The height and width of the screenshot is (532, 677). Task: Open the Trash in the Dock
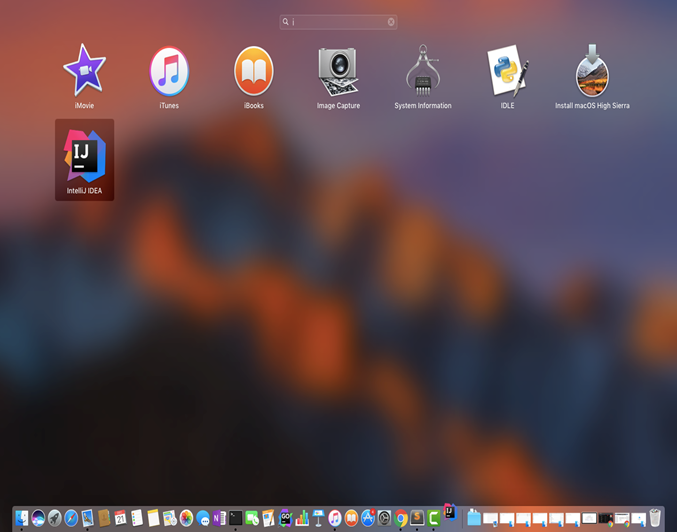pos(655,517)
